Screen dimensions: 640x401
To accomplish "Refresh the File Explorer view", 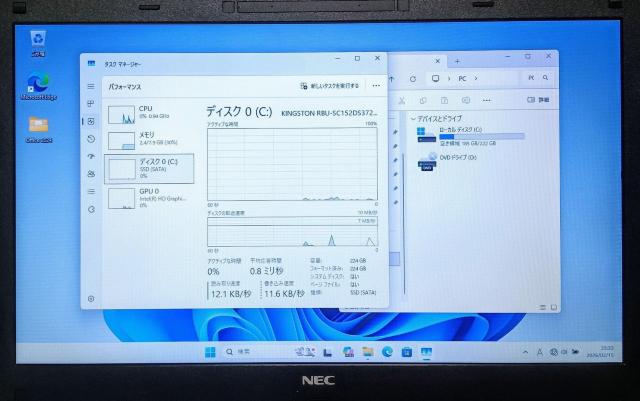I will pyautogui.click(x=413, y=79).
